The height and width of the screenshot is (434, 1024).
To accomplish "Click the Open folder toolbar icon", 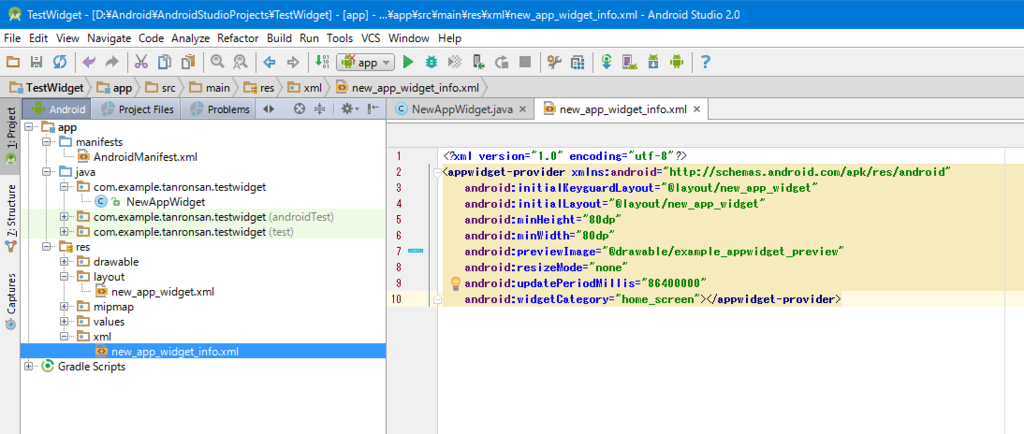I will pos(13,63).
